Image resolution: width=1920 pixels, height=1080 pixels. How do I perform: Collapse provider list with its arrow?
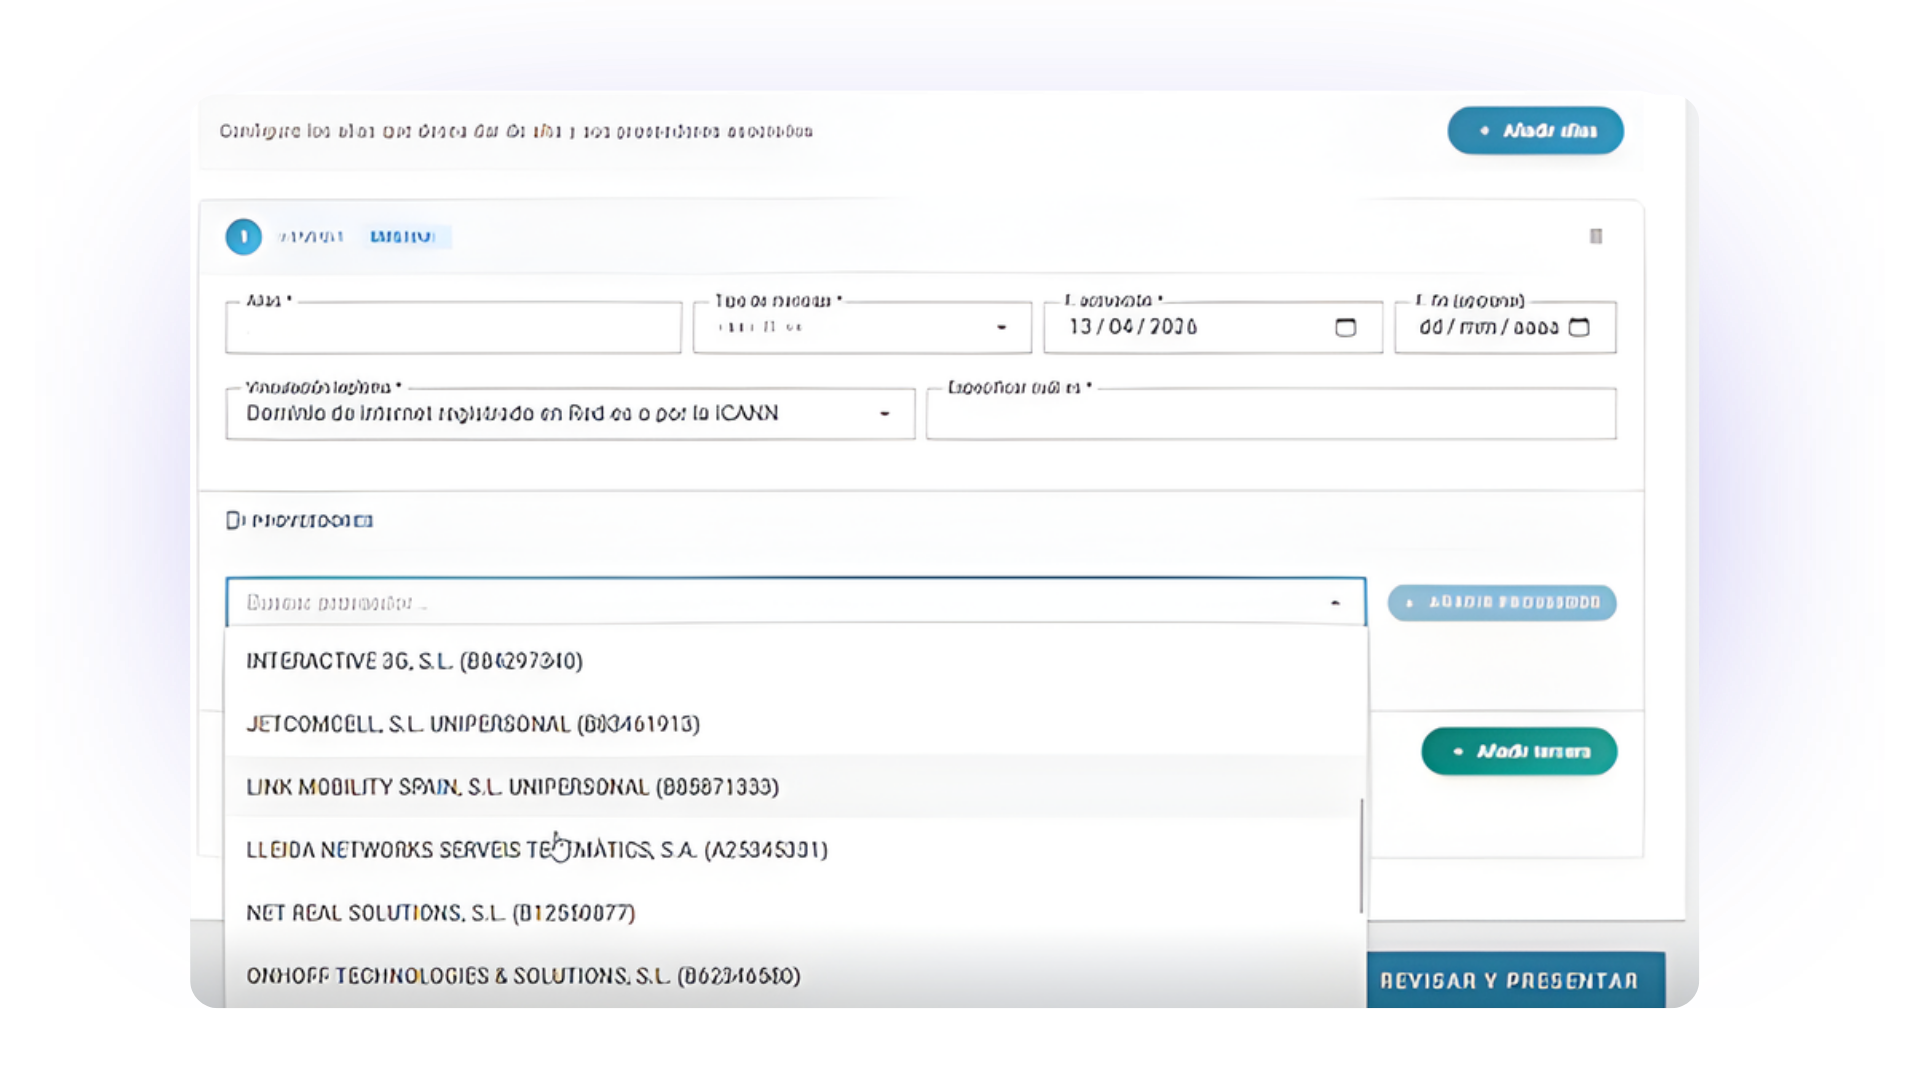[1335, 603]
